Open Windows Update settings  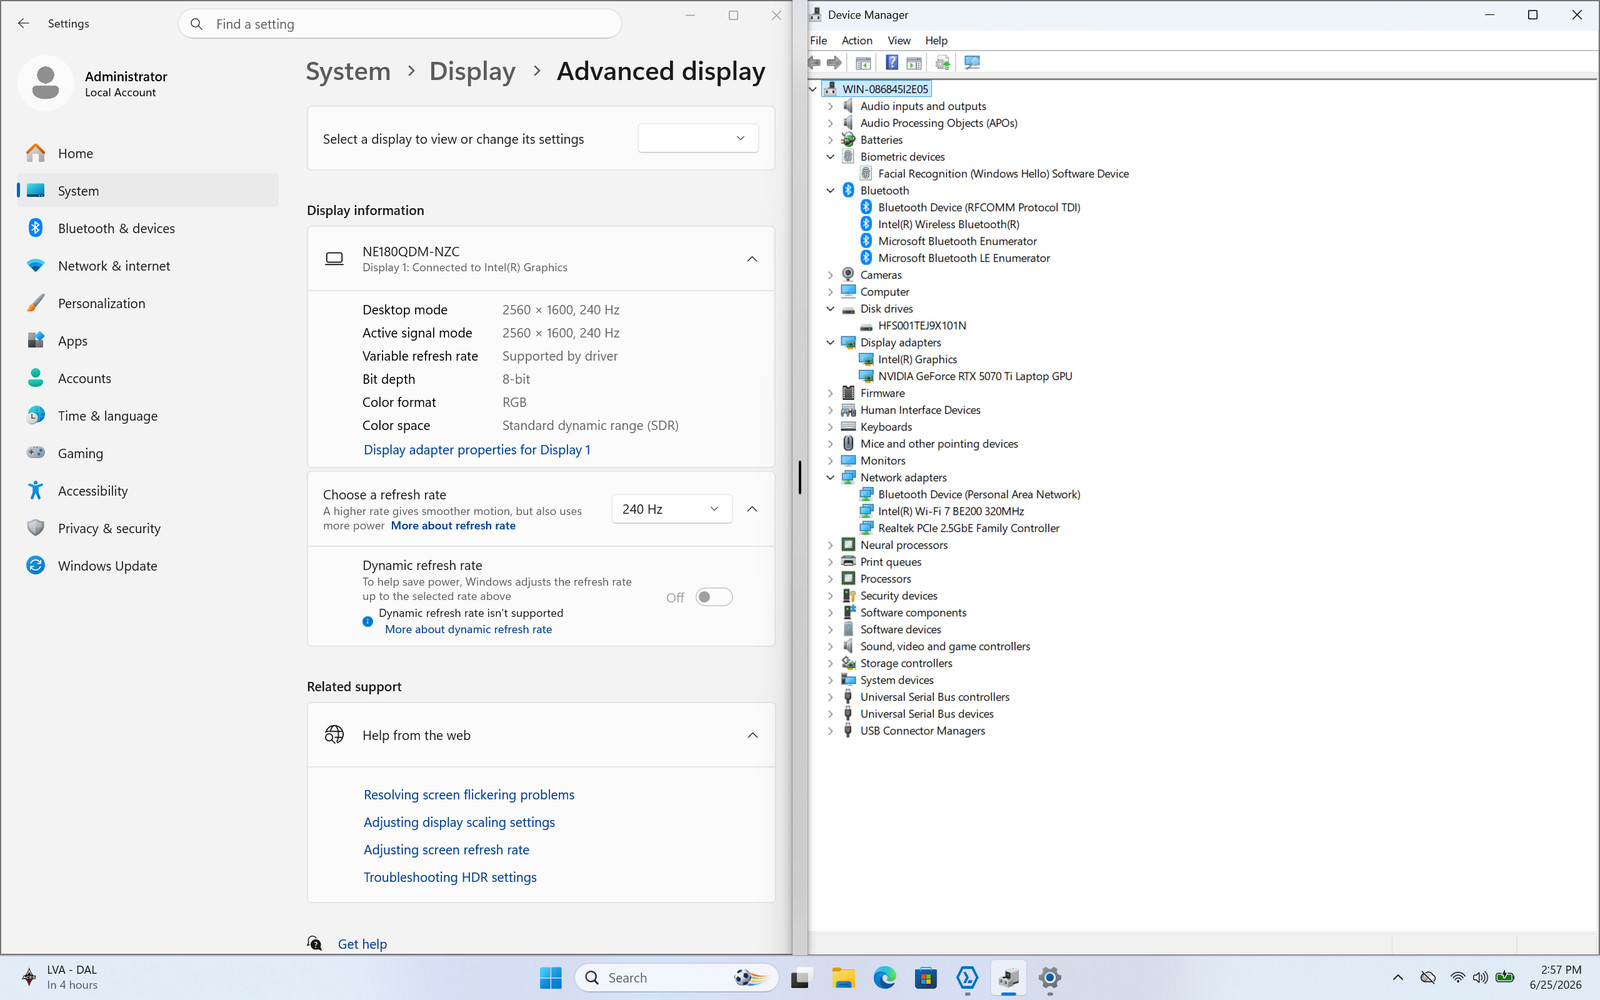pyautogui.click(x=148, y=566)
